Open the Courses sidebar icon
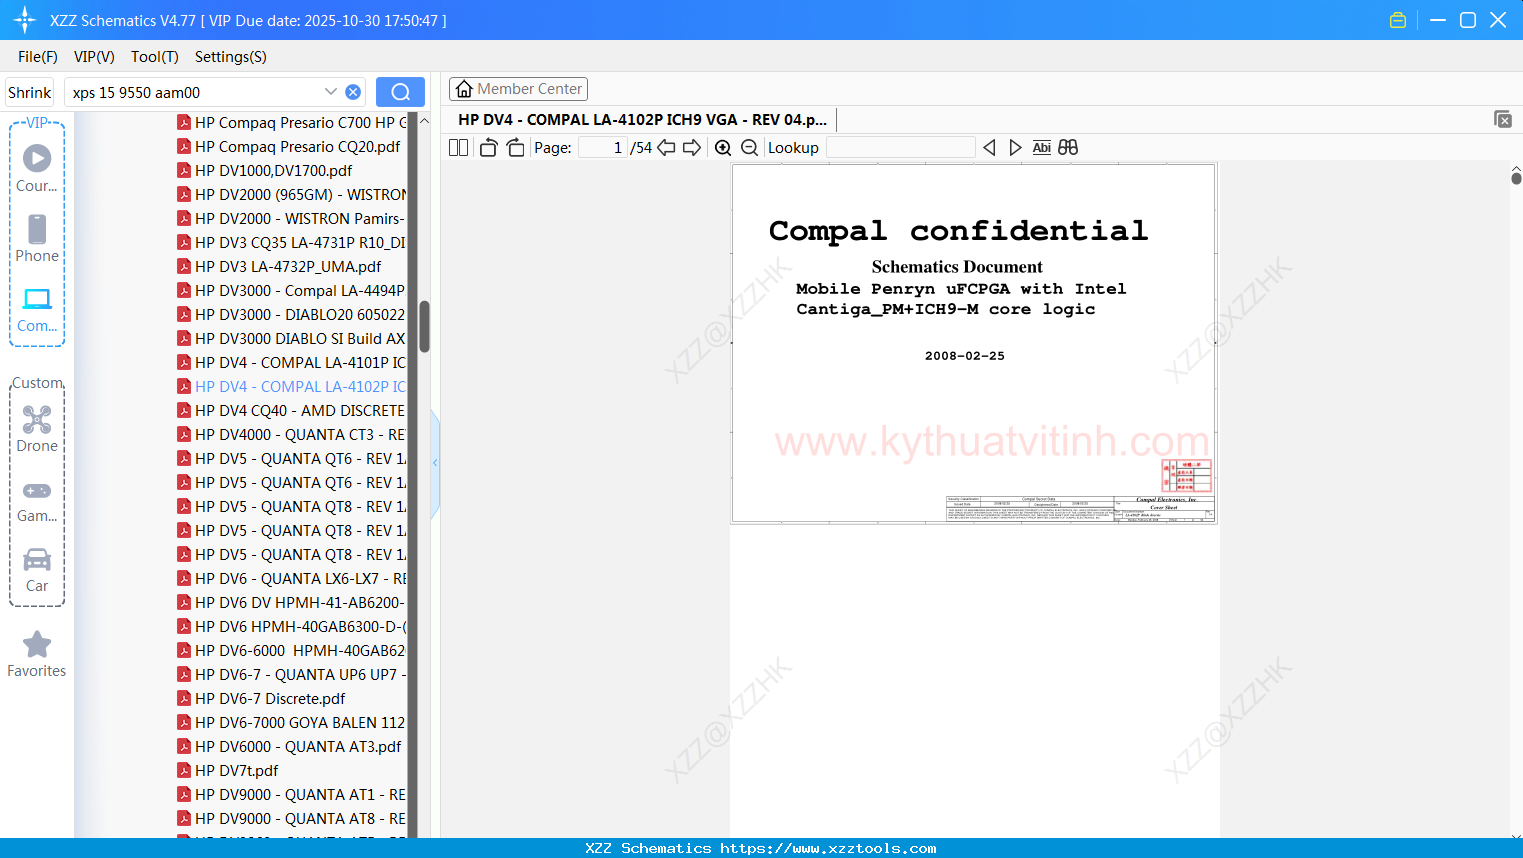1523x858 pixels. pyautogui.click(x=37, y=168)
